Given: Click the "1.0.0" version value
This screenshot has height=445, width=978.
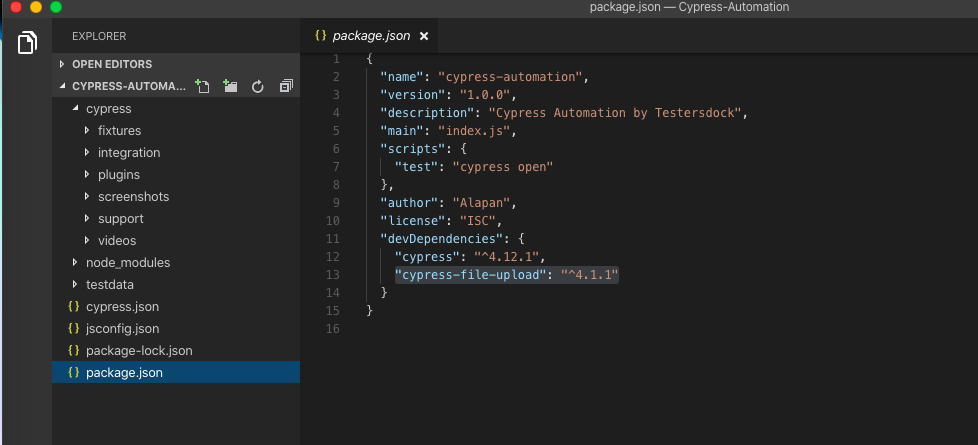Looking at the screenshot, I should (485, 95).
